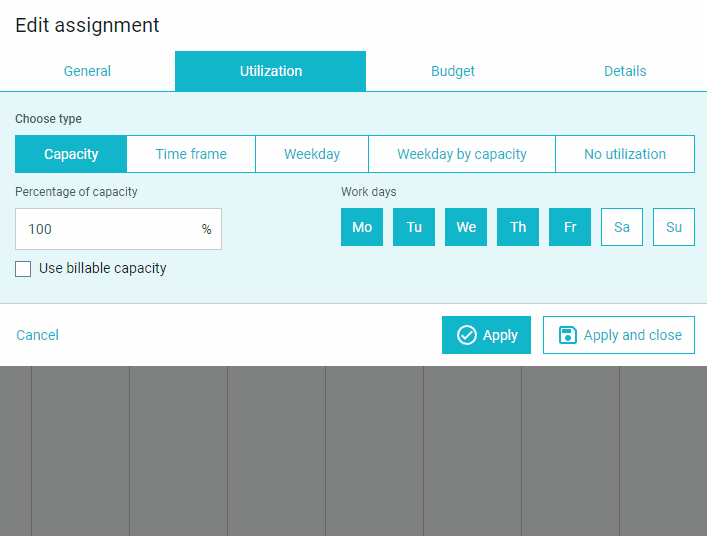Click the 'Use billable capacity' label text
This screenshot has width=707, height=536.
click(x=103, y=268)
